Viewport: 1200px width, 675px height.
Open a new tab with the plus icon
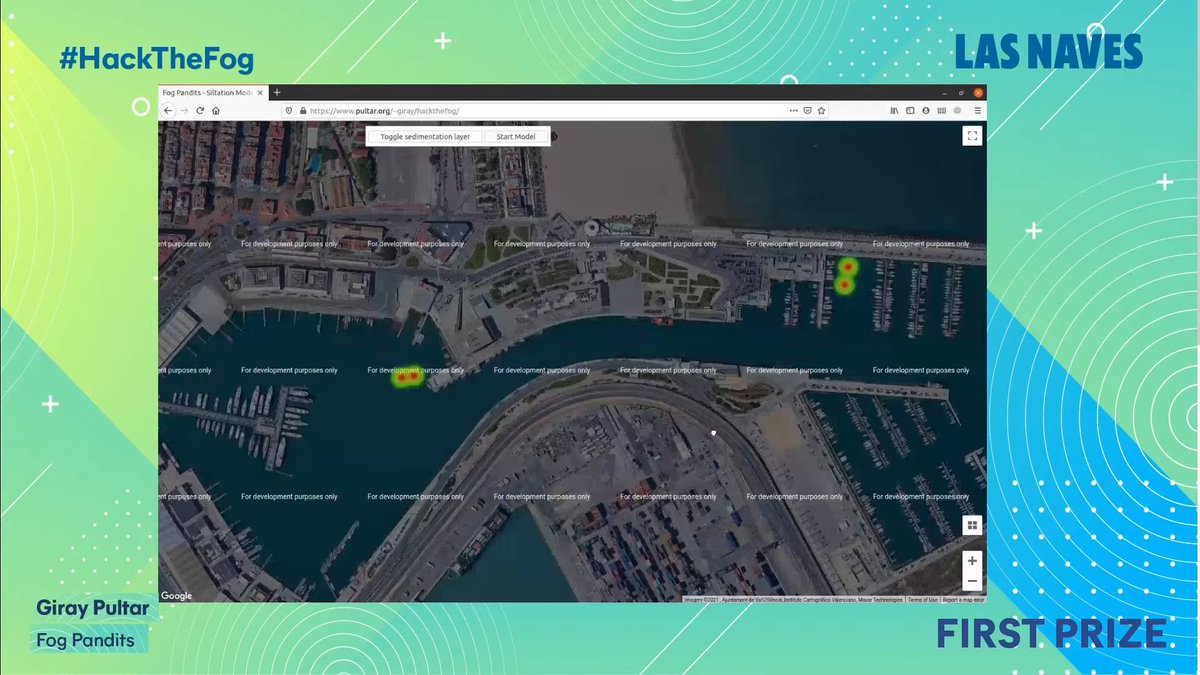point(277,93)
